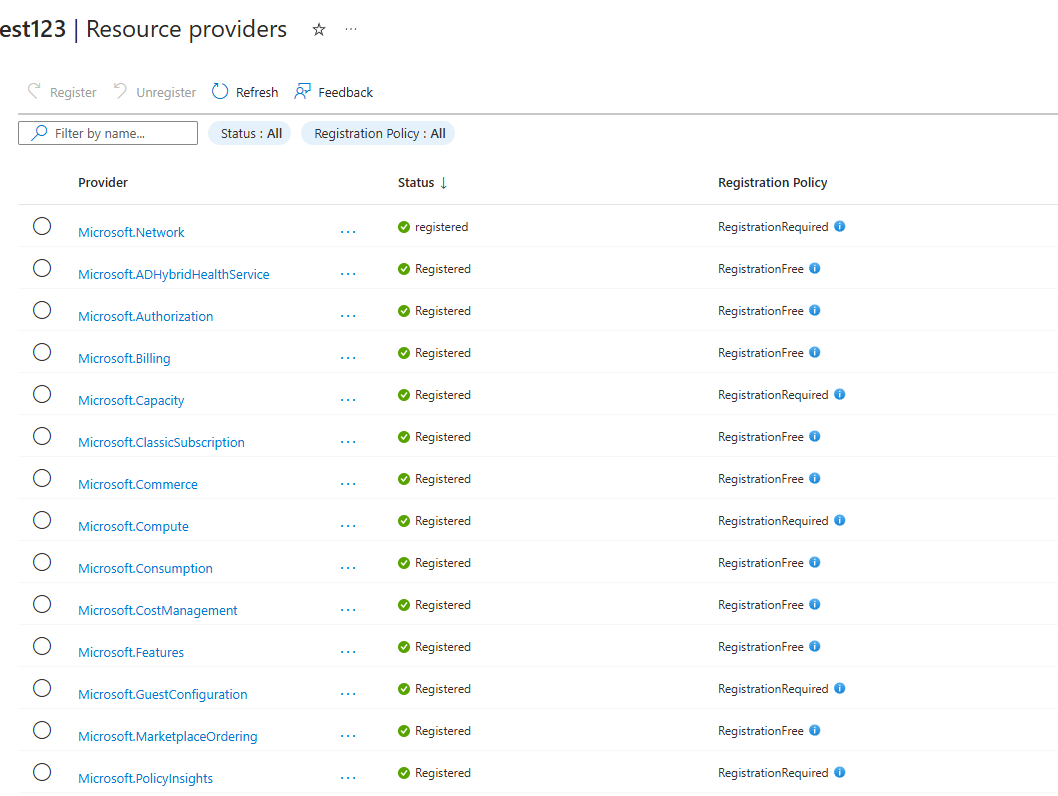The height and width of the screenshot is (796, 1058).
Task: Click the info icon in Microsoft.Compute row
Action: click(839, 520)
